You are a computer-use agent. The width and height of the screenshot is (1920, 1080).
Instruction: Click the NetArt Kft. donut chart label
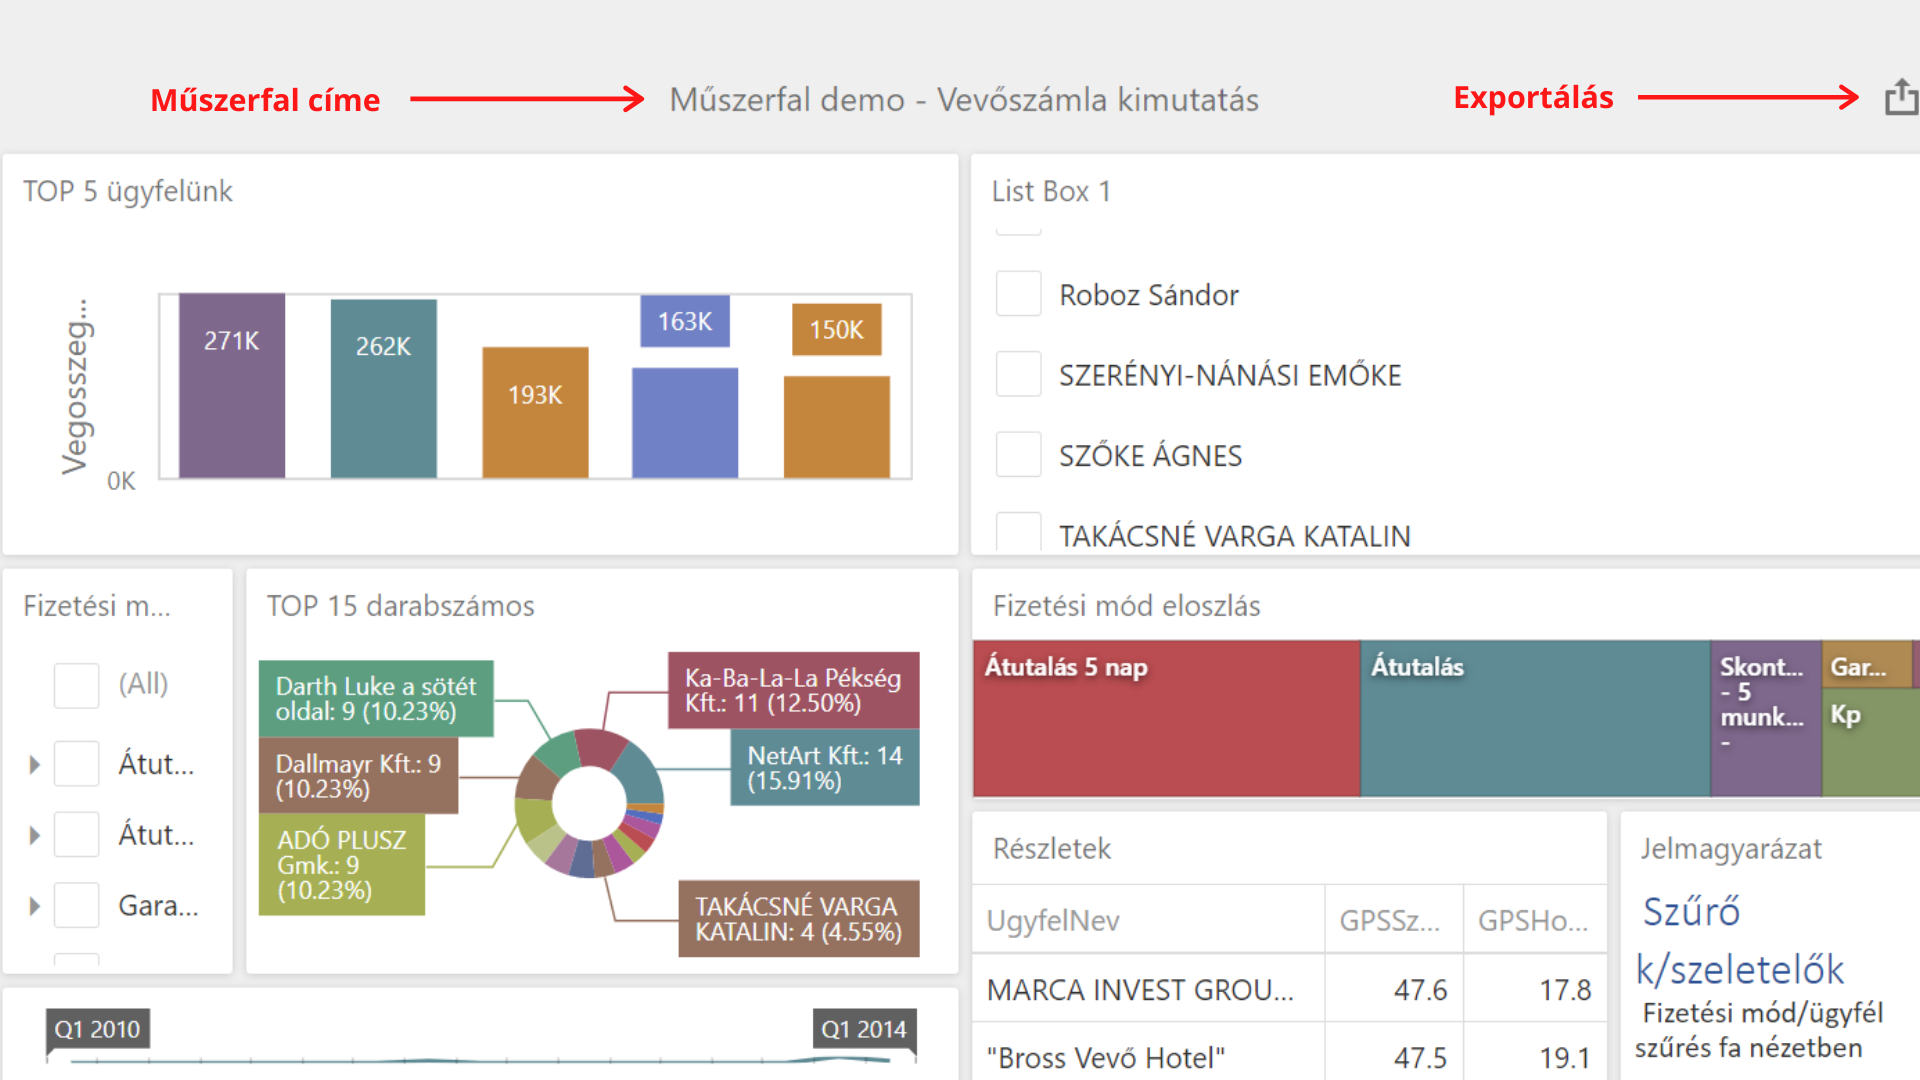[824, 768]
